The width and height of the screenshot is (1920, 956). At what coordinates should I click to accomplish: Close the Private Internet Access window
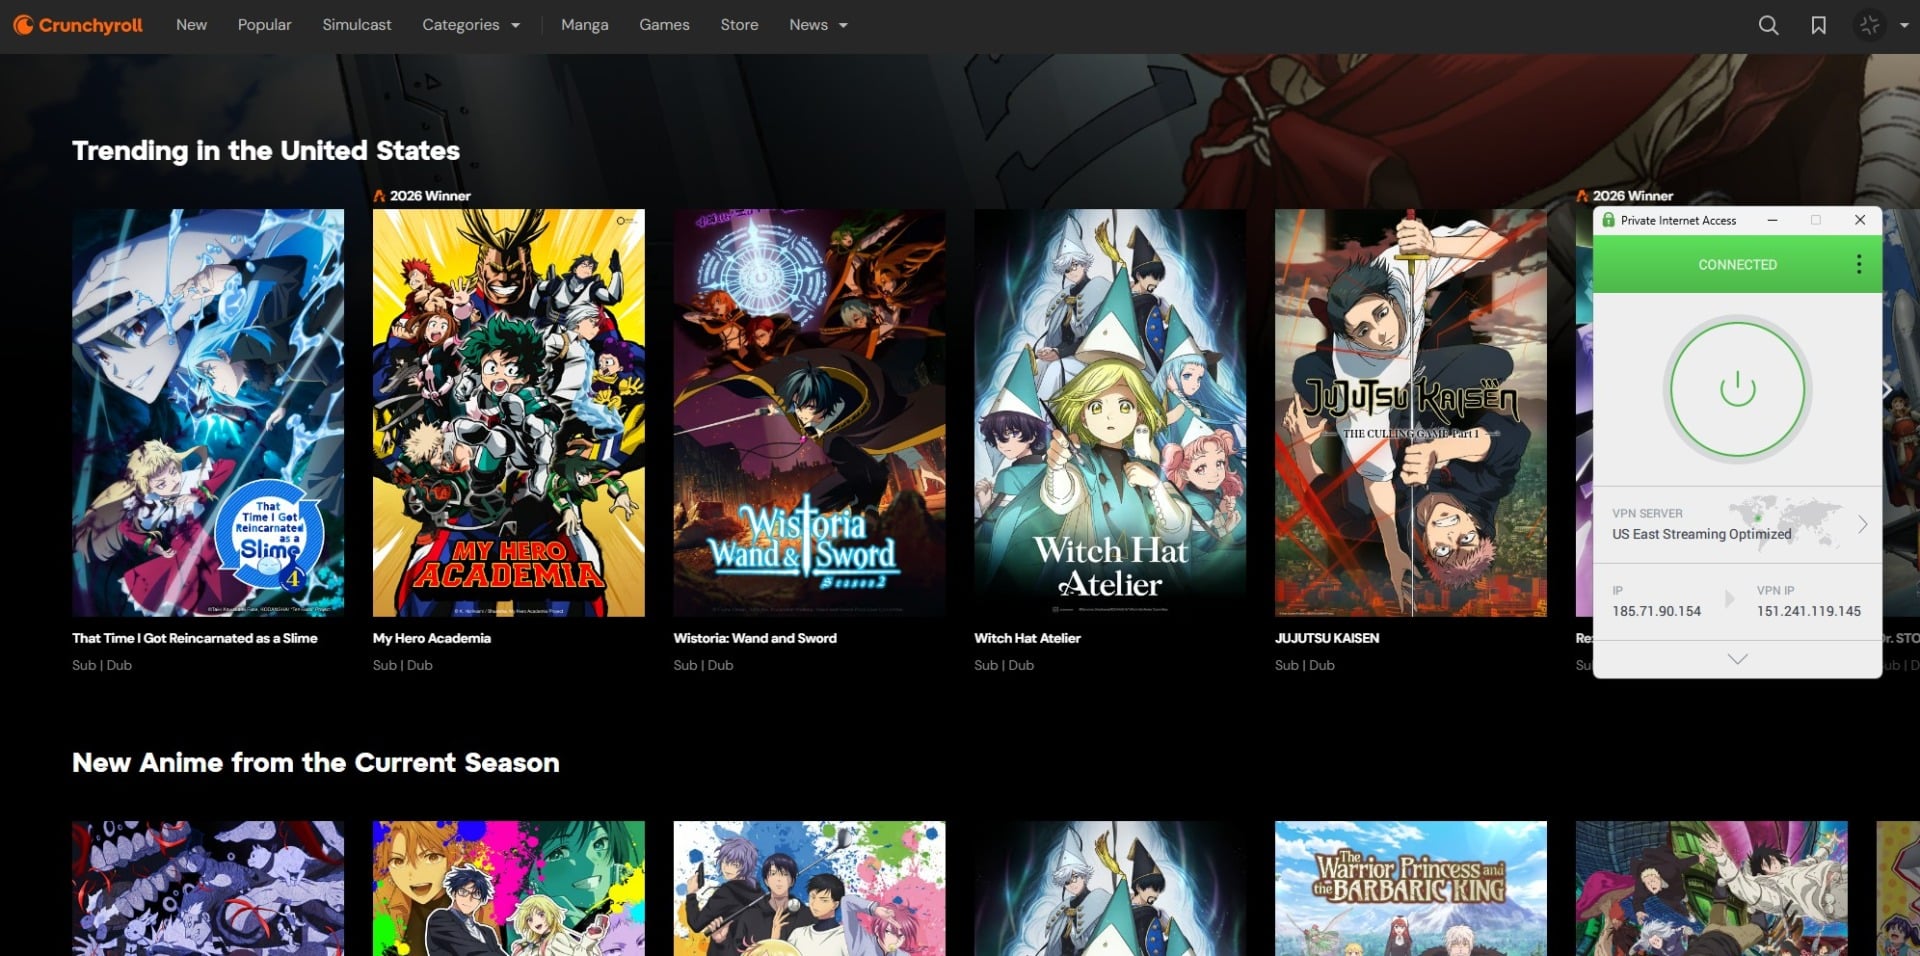[1860, 220]
